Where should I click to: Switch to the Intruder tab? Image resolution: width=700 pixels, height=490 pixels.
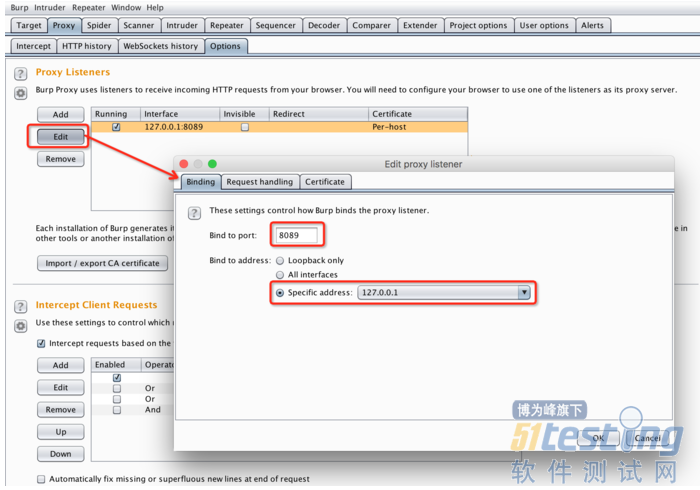[182, 25]
